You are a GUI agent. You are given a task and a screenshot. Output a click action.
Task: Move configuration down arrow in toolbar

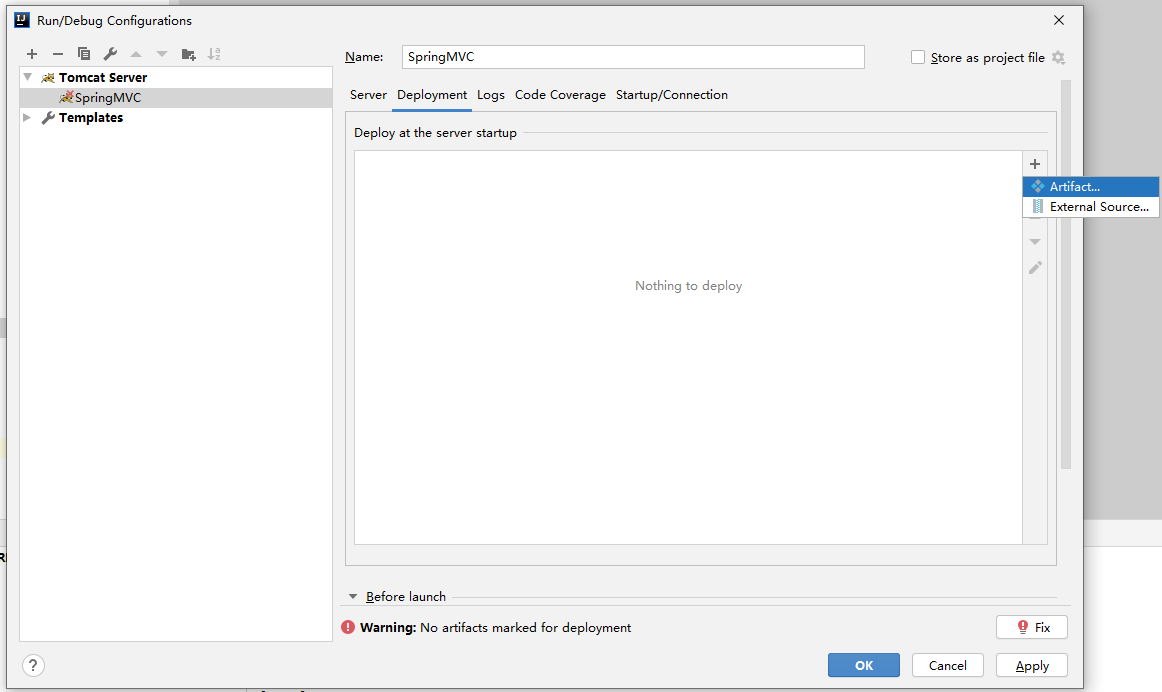pos(162,54)
